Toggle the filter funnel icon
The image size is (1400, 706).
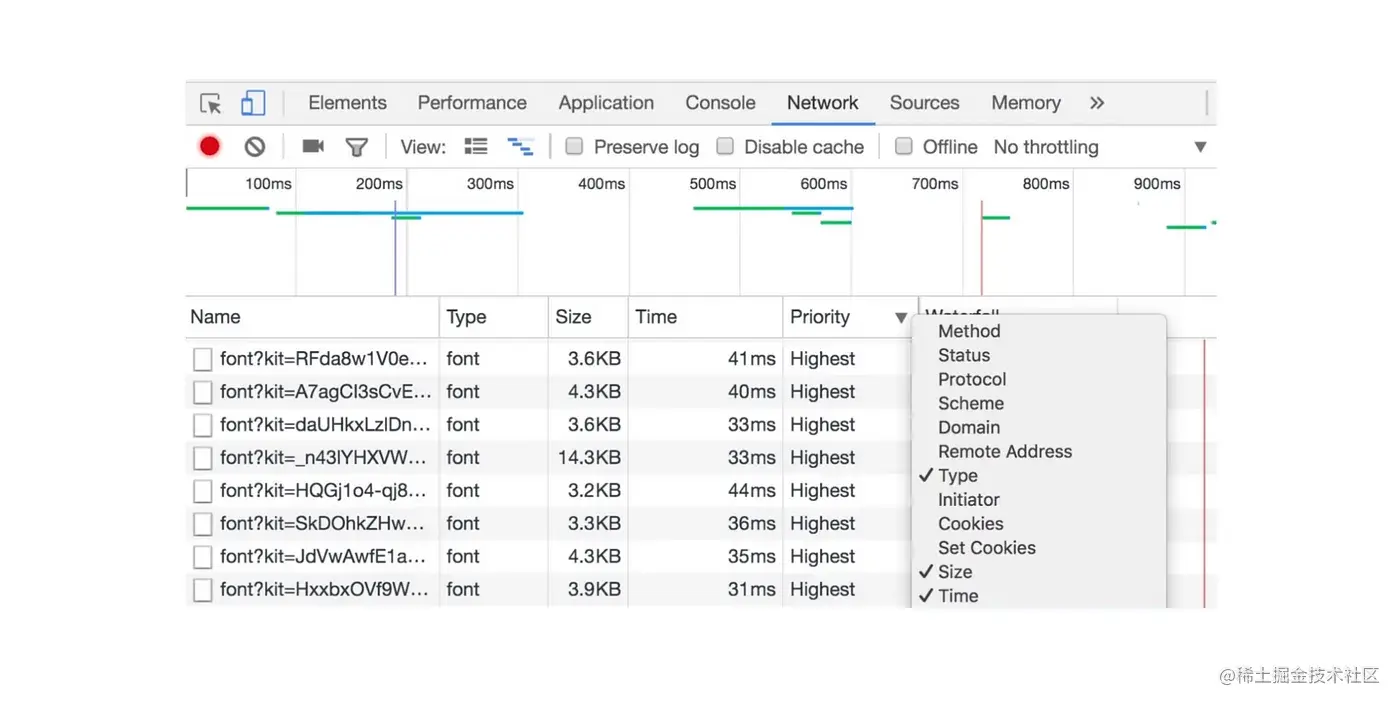(356, 147)
